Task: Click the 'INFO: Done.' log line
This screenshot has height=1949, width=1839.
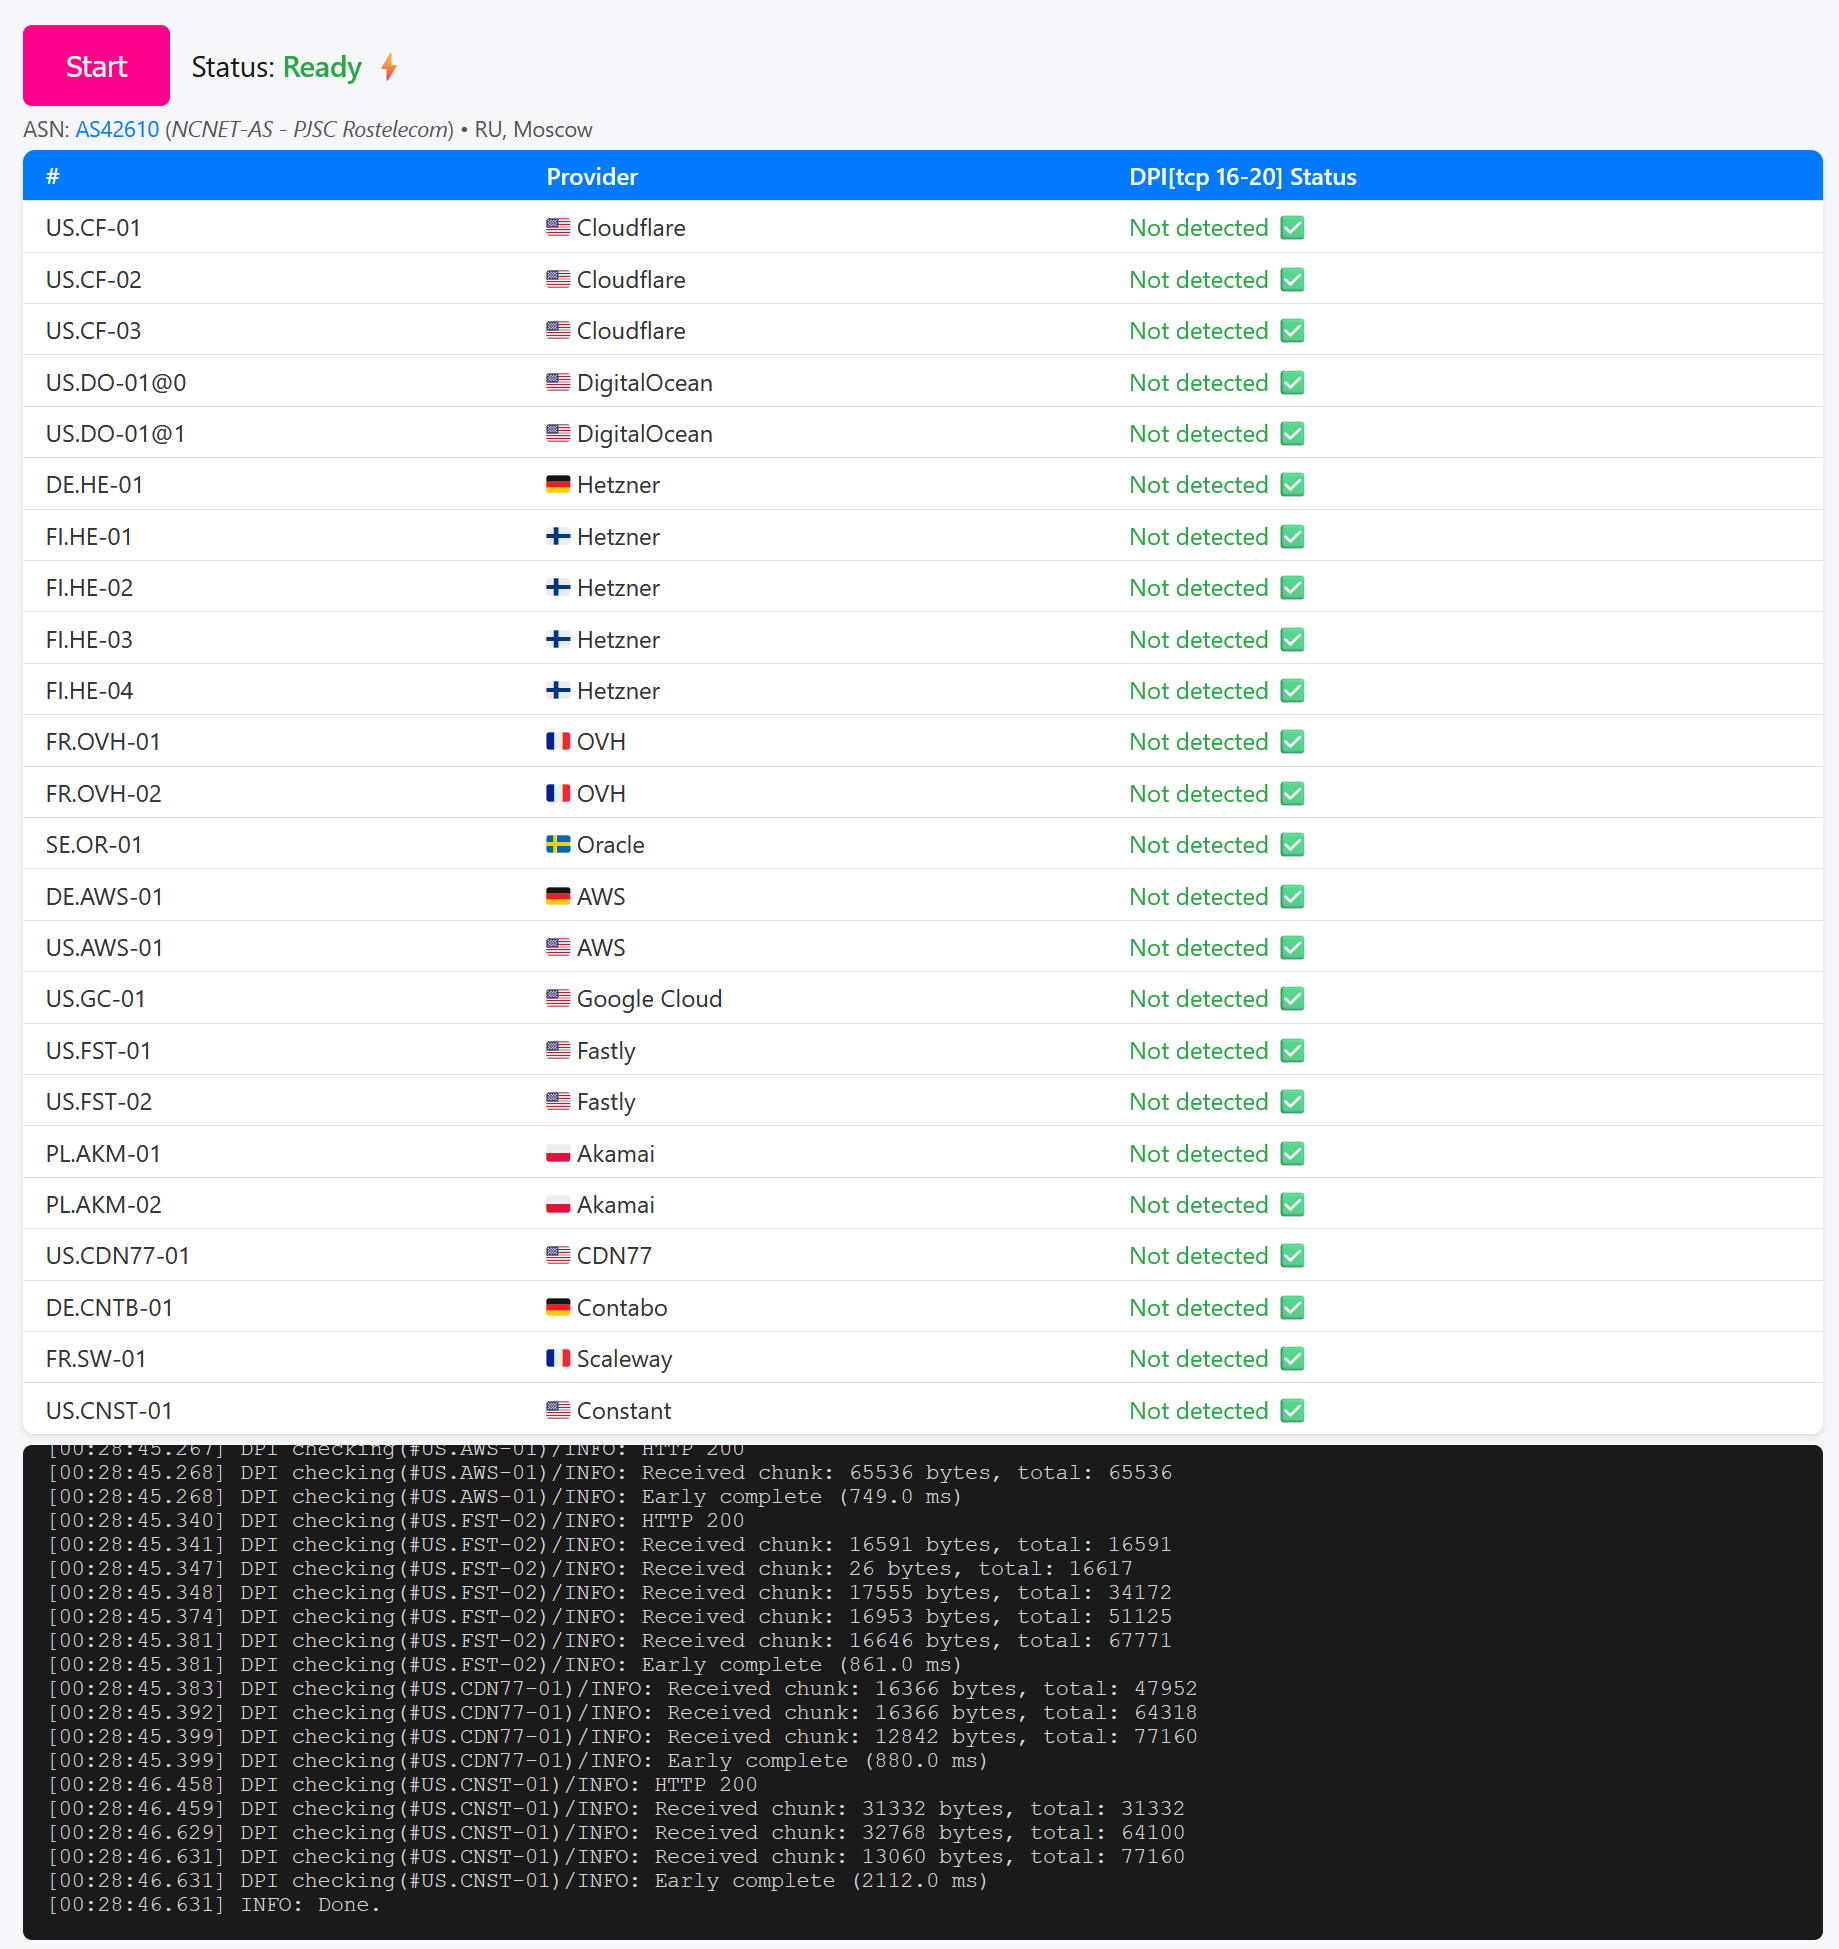Action: click(215, 1905)
